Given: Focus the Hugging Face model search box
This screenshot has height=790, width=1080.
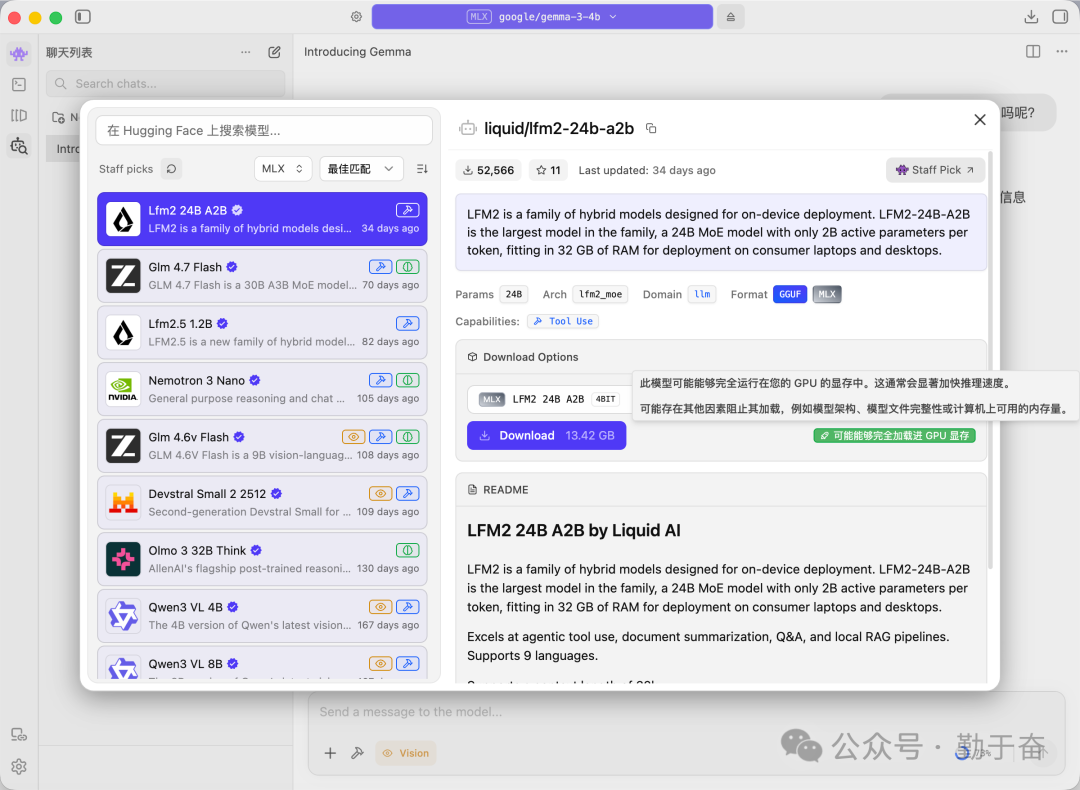Looking at the screenshot, I should point(264,130).
